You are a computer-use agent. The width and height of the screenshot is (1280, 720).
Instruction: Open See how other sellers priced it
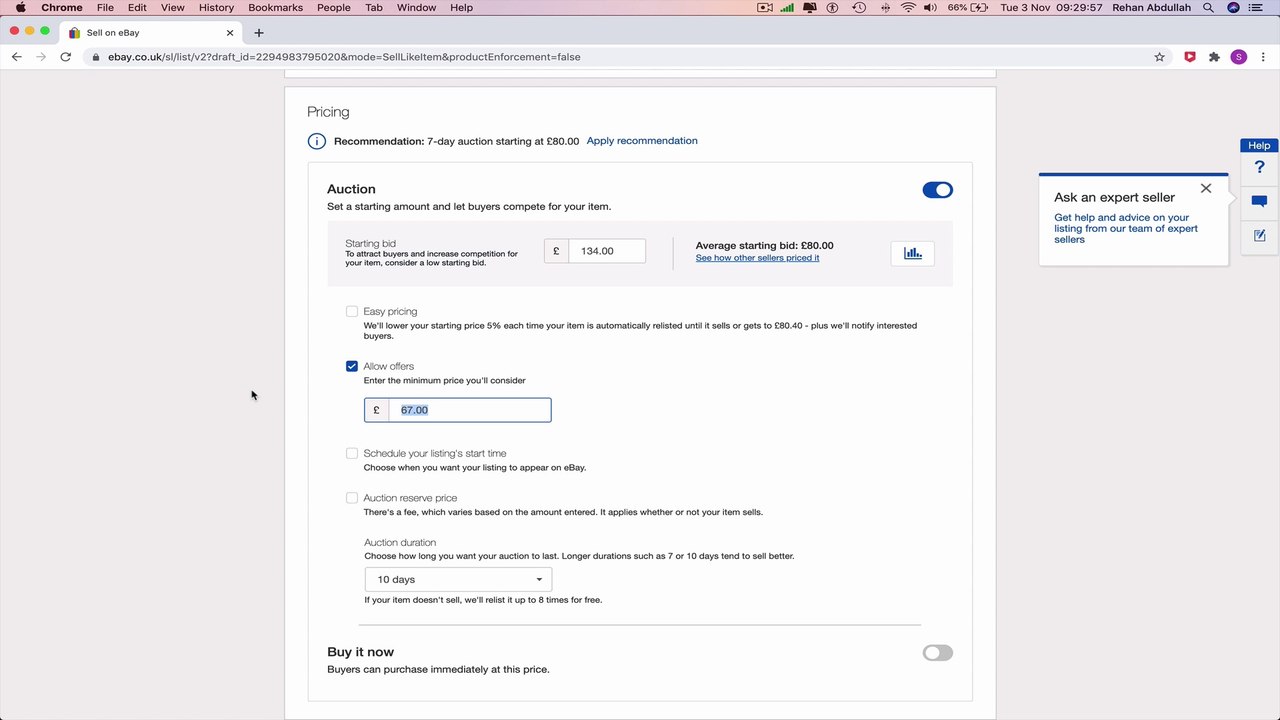click(757, 258)
